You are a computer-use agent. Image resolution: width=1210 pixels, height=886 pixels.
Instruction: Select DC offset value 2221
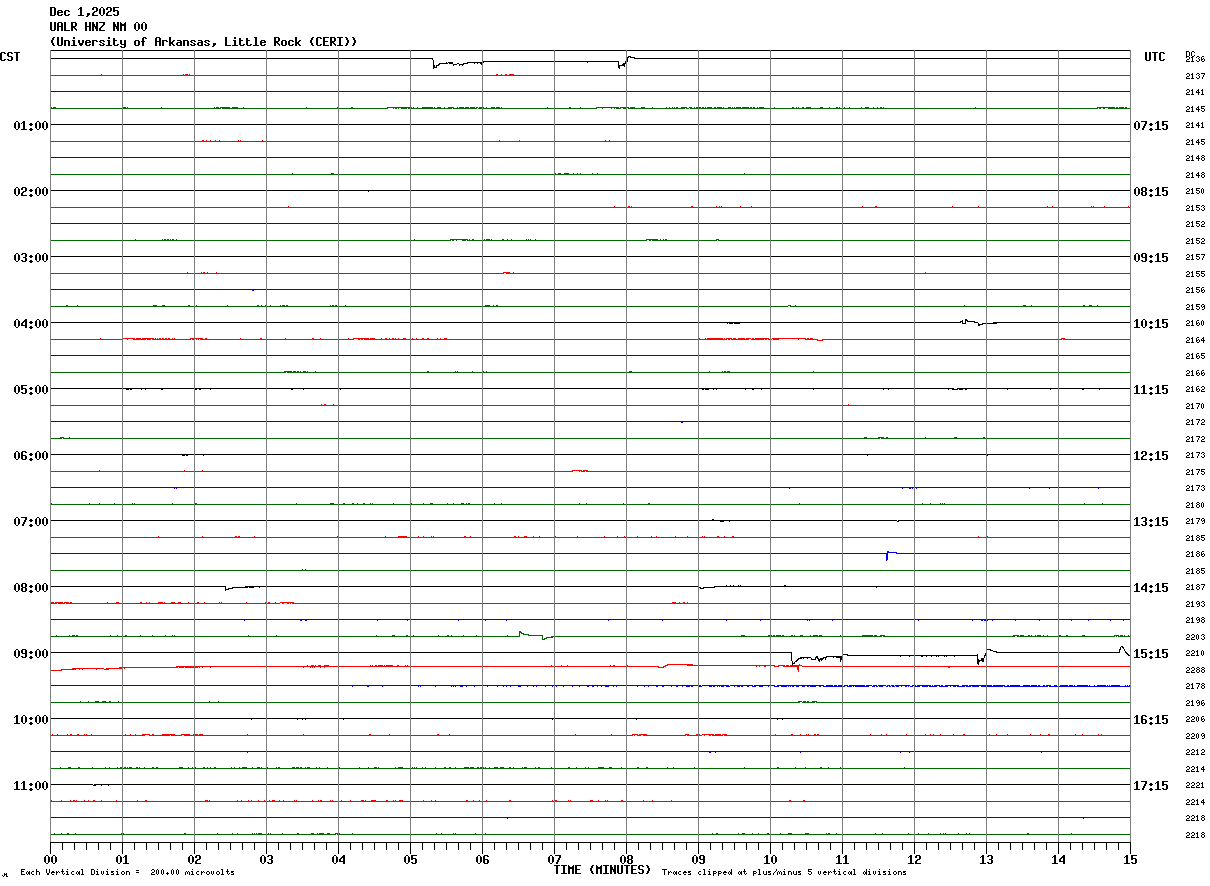pos(1195,785)
